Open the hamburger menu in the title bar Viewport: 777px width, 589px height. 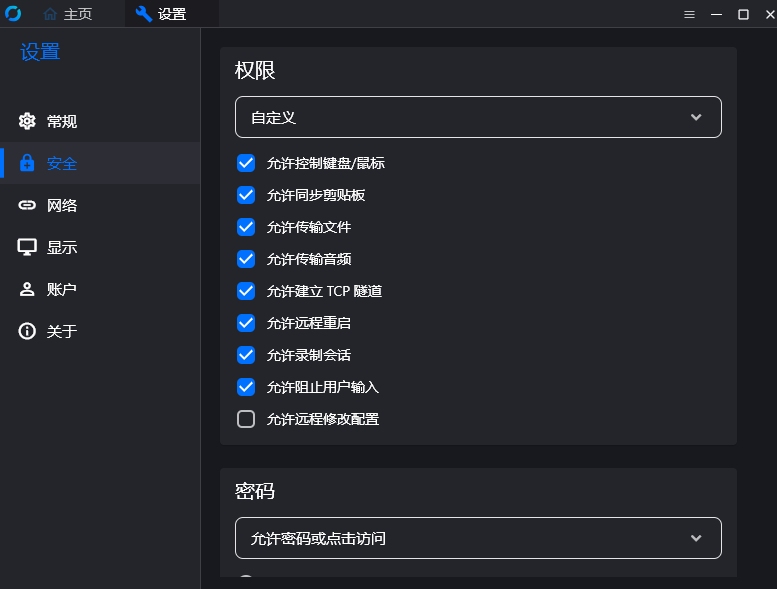(x=689, y=14)
